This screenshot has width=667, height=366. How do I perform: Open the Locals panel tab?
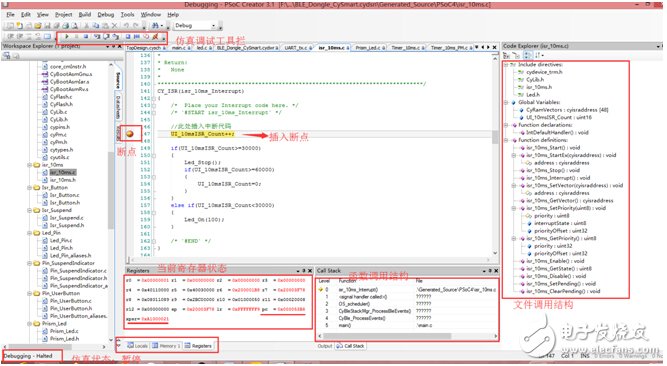pyautogui.click(x=137, y=346)
